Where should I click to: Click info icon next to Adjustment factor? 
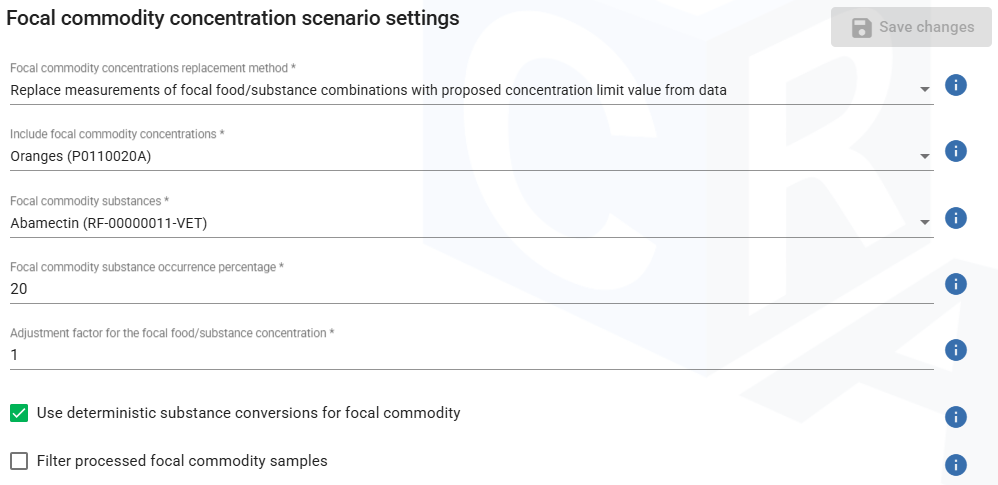click(955, 350)
